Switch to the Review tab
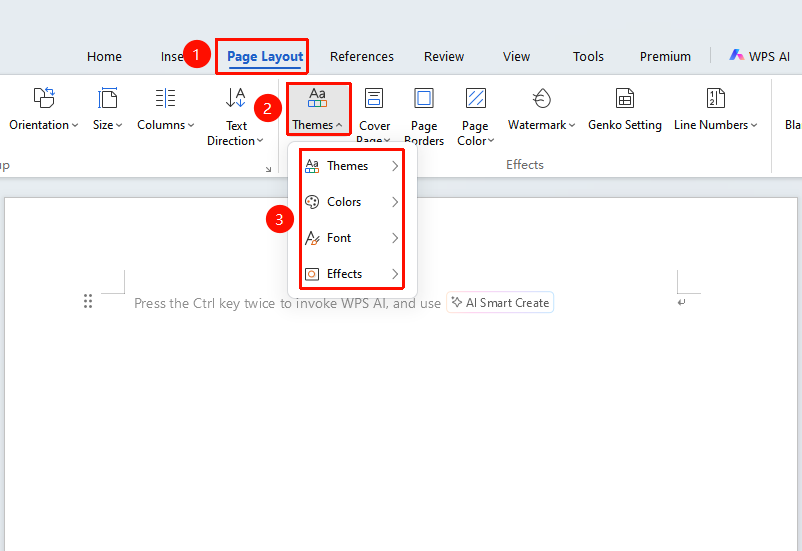 tap(444, 56)
